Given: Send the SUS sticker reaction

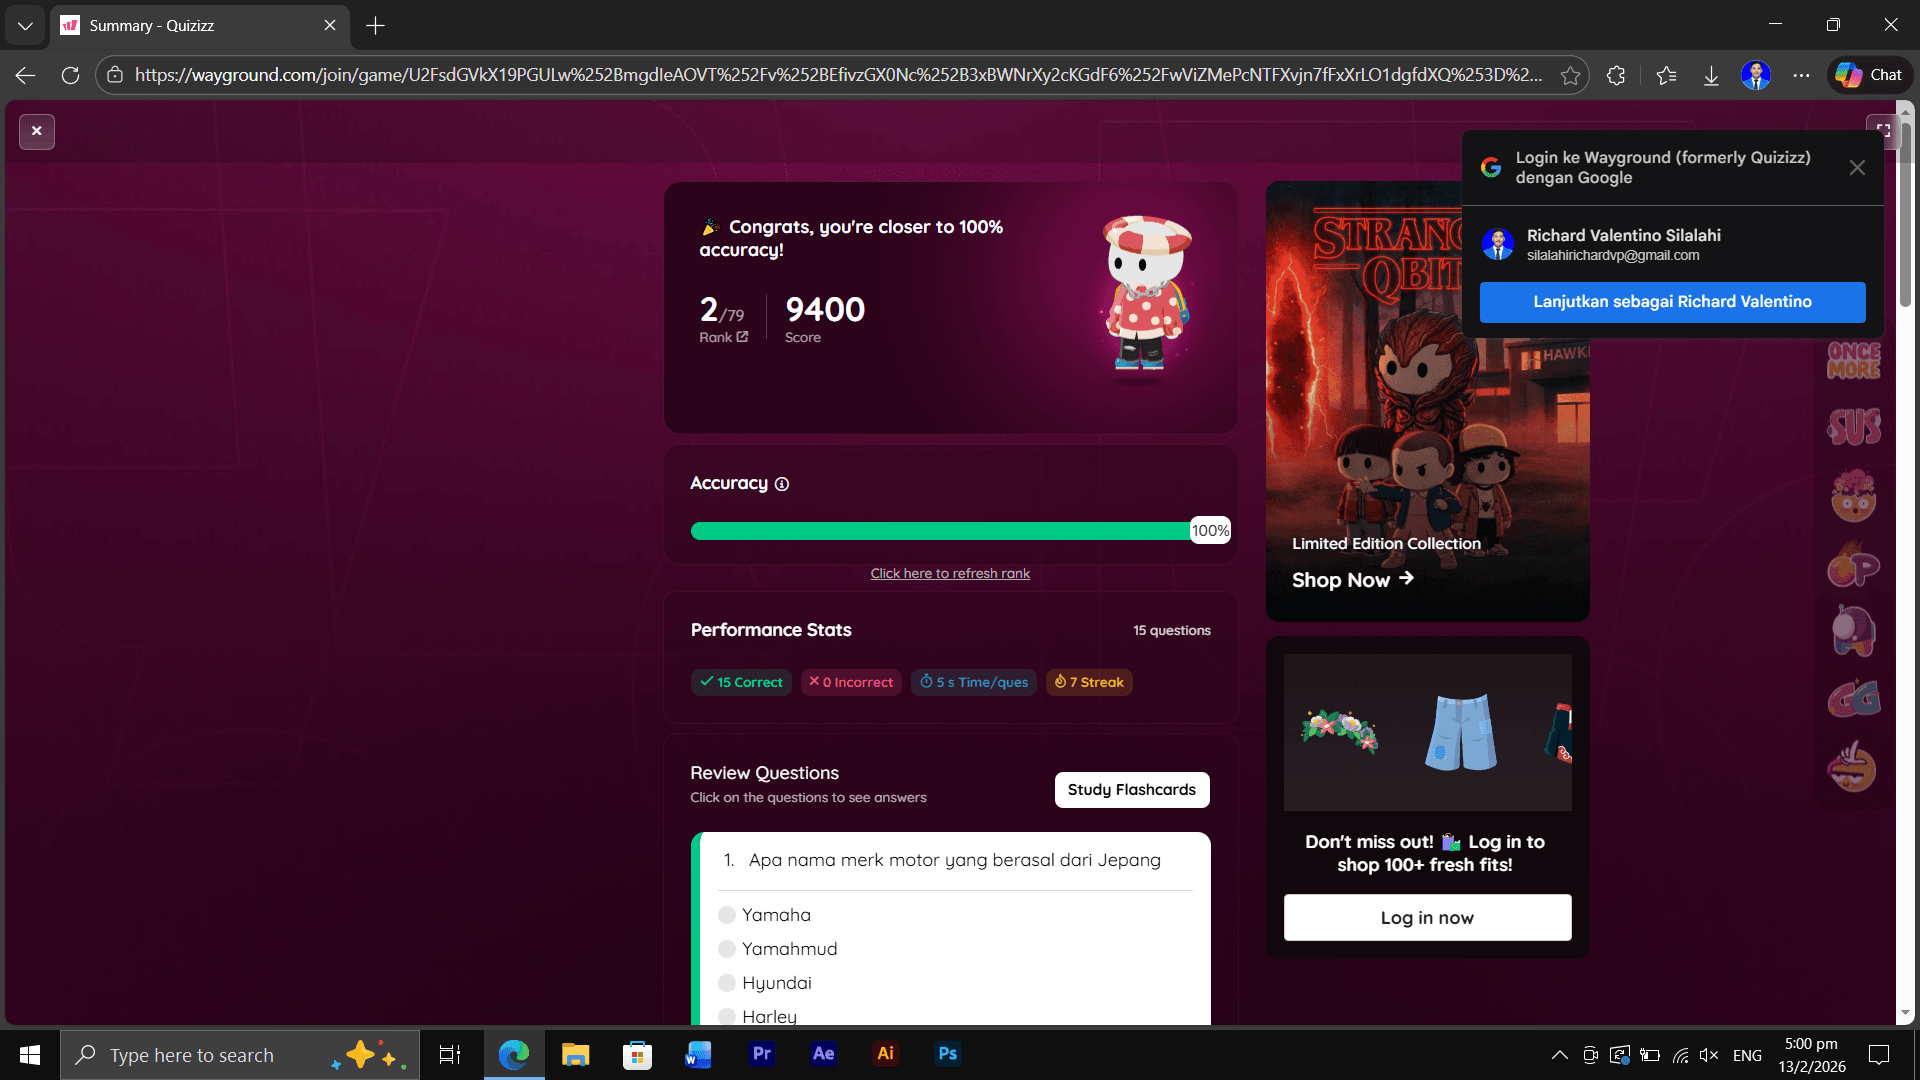Looking at the screenshot, I should point(1854,427).
